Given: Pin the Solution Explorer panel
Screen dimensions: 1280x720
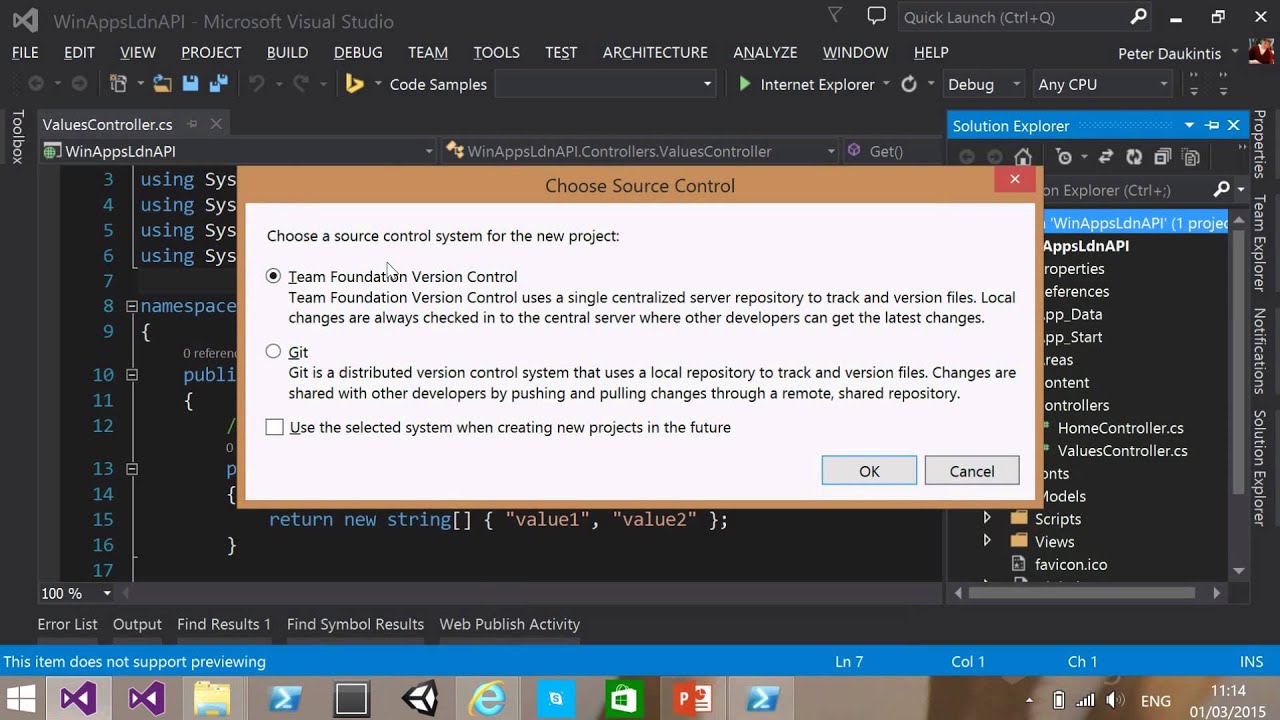Looking at the screenshot, I should click(x=1212, y=125).
